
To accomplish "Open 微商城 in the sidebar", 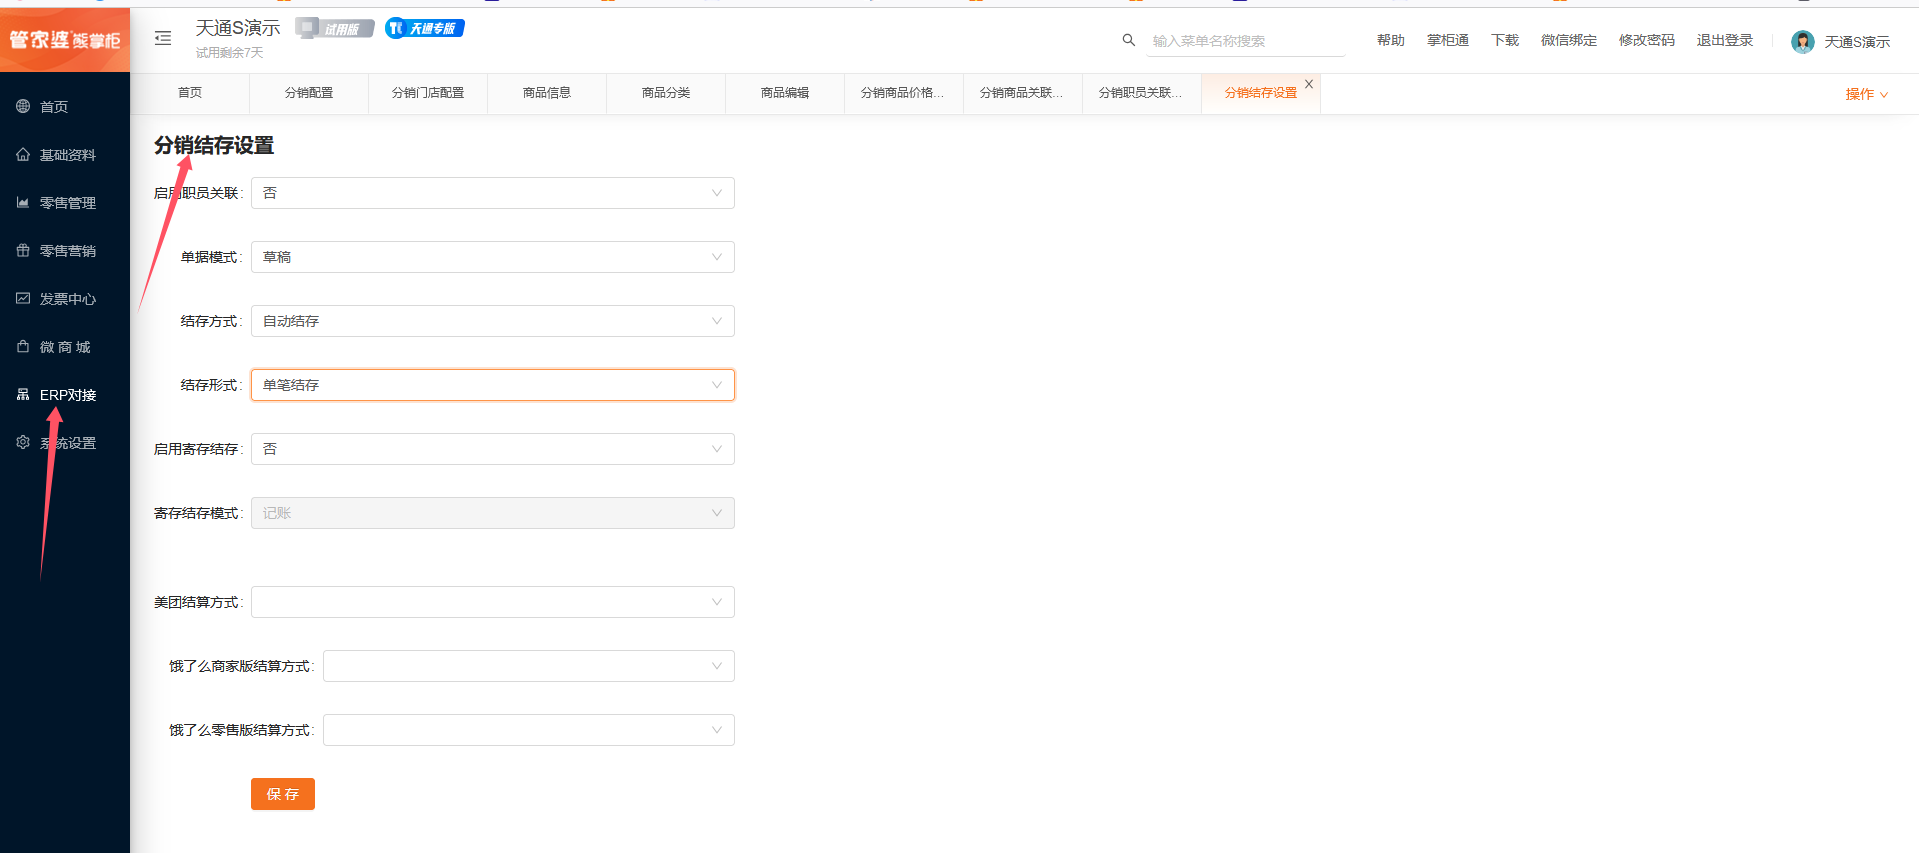I will click(65, 347).
